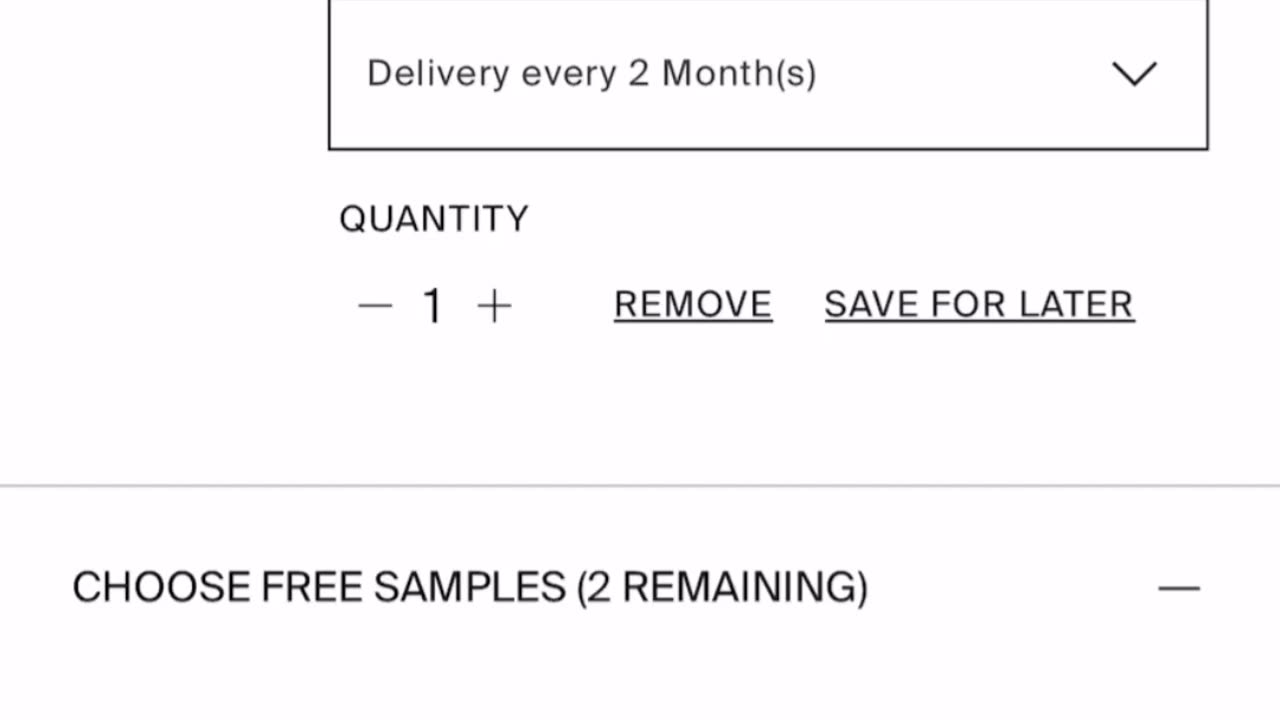
Task: Open the delivery frequency dropdown
Action: click(x=768, y=74)
